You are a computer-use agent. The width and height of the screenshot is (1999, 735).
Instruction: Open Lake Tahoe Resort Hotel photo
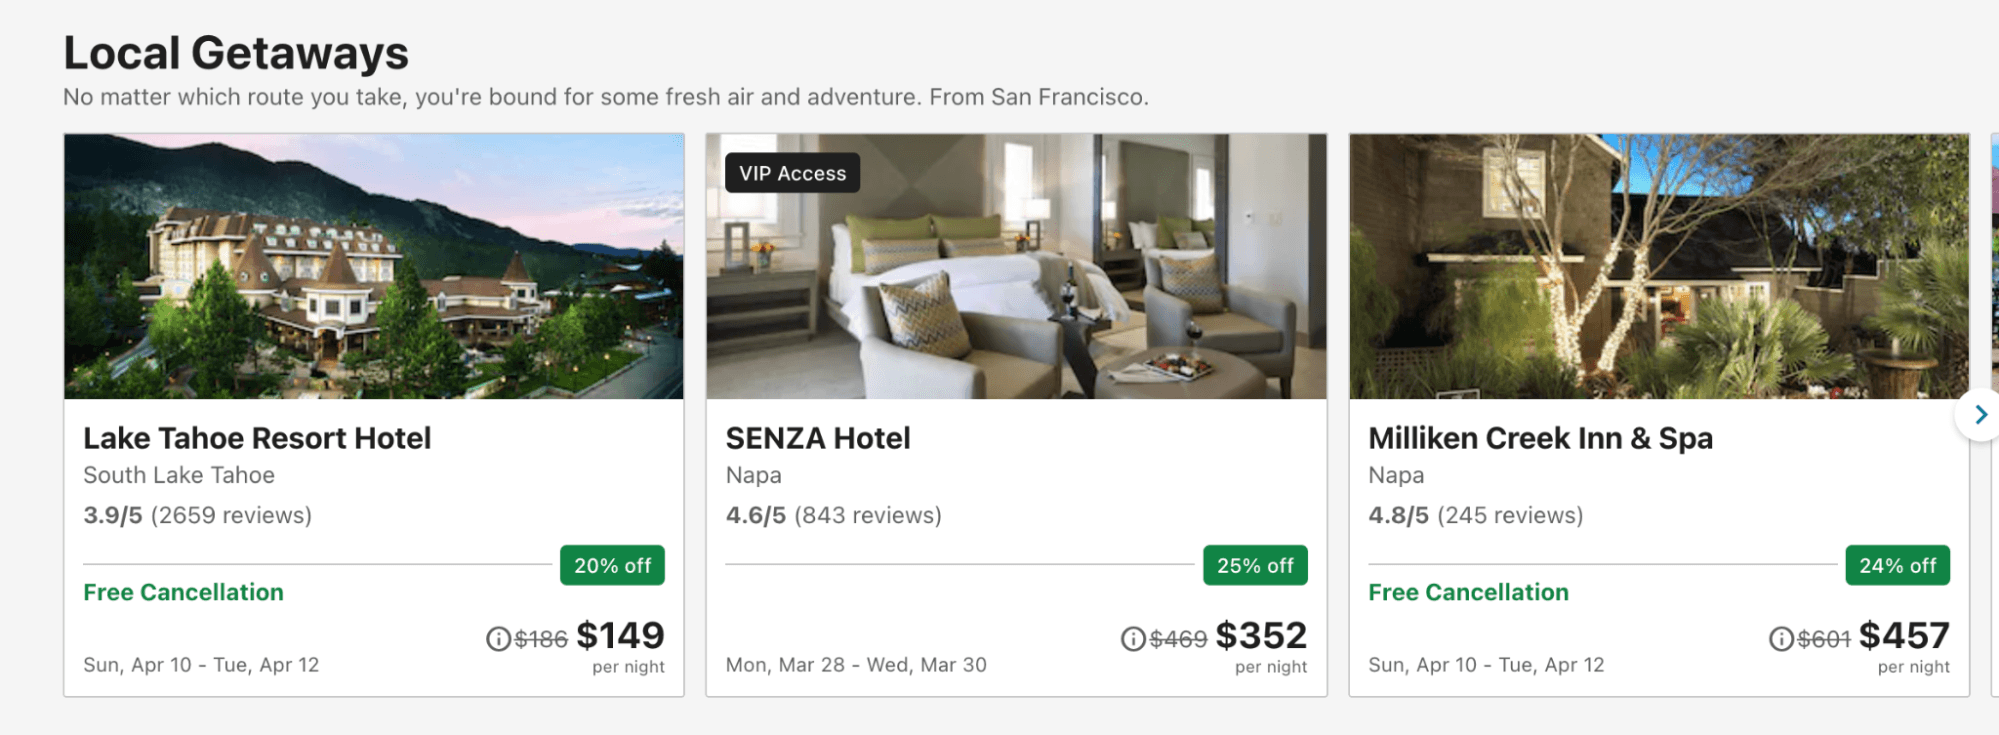coord(374,267)
